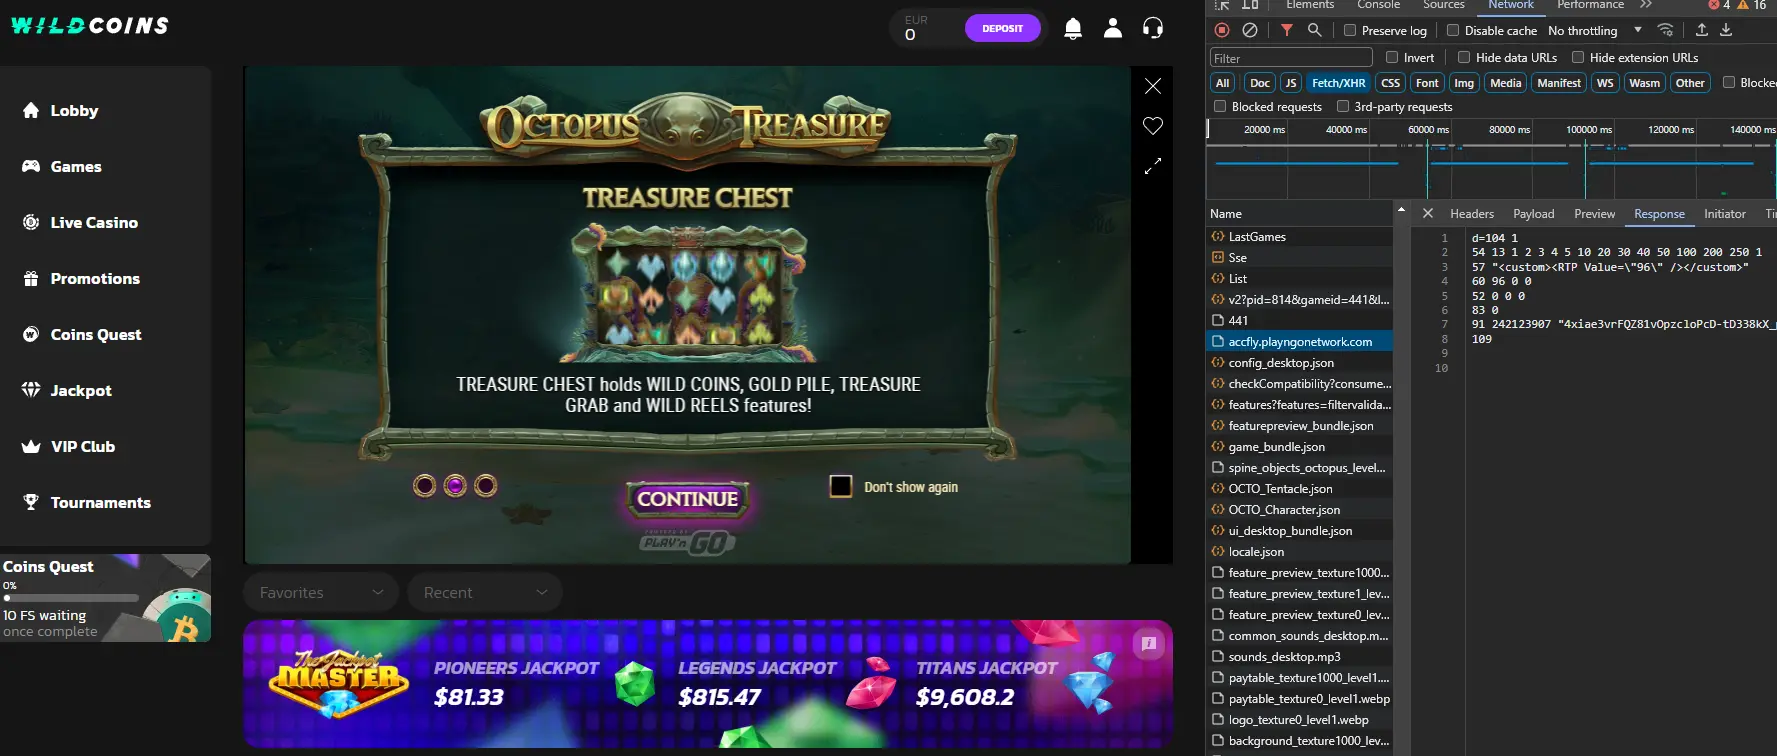Screen dimensions: 1777x756
Task: Select locale.json request row
Action: tap(1299, 551)
